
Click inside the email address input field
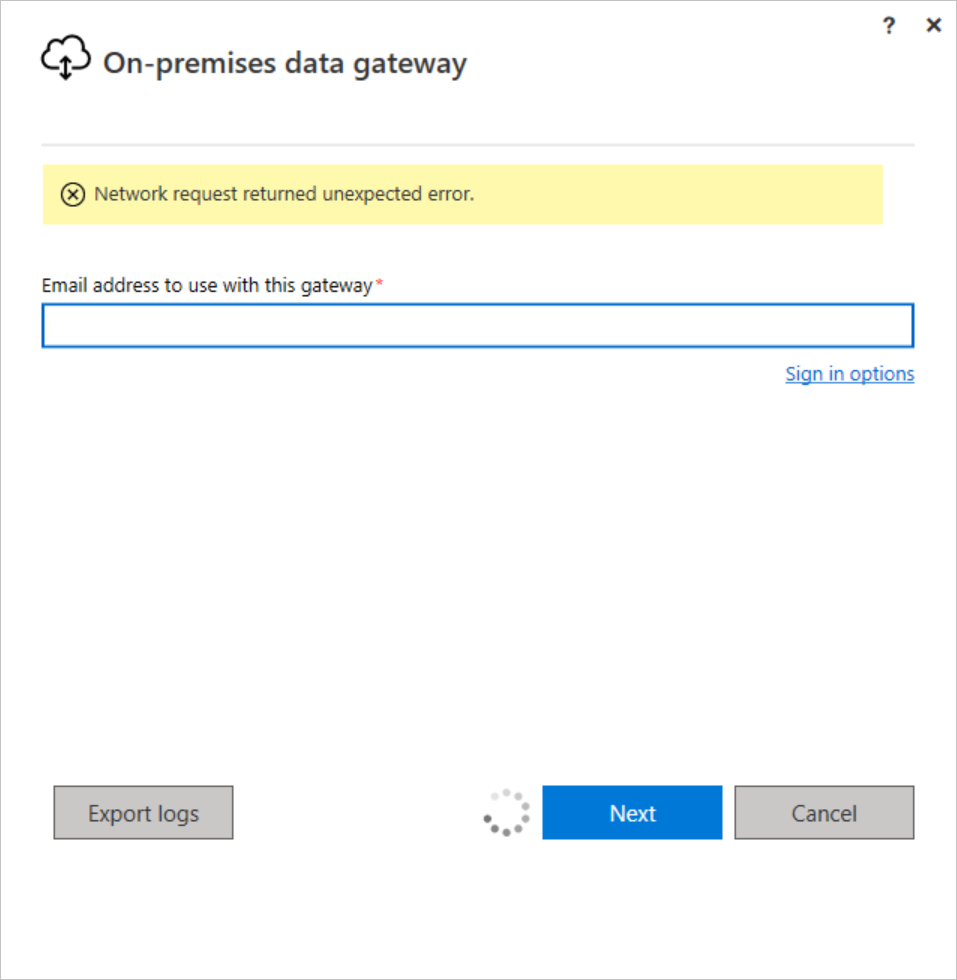(478, 325)
